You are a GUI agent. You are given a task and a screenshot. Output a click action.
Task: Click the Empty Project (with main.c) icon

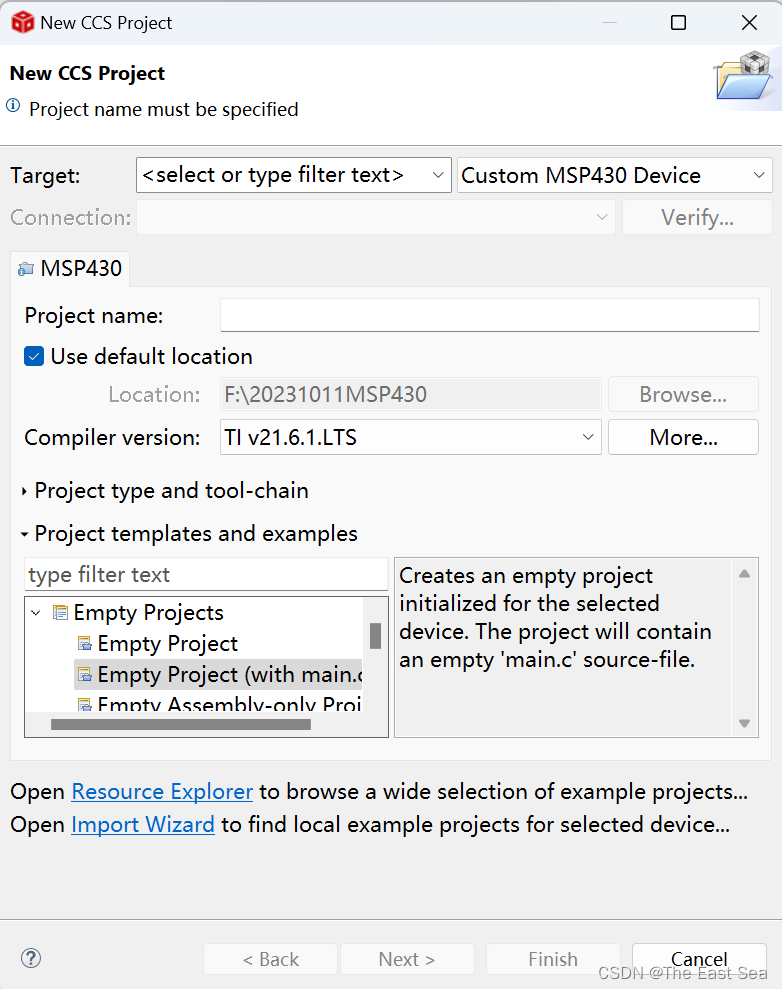click(85, 674)
